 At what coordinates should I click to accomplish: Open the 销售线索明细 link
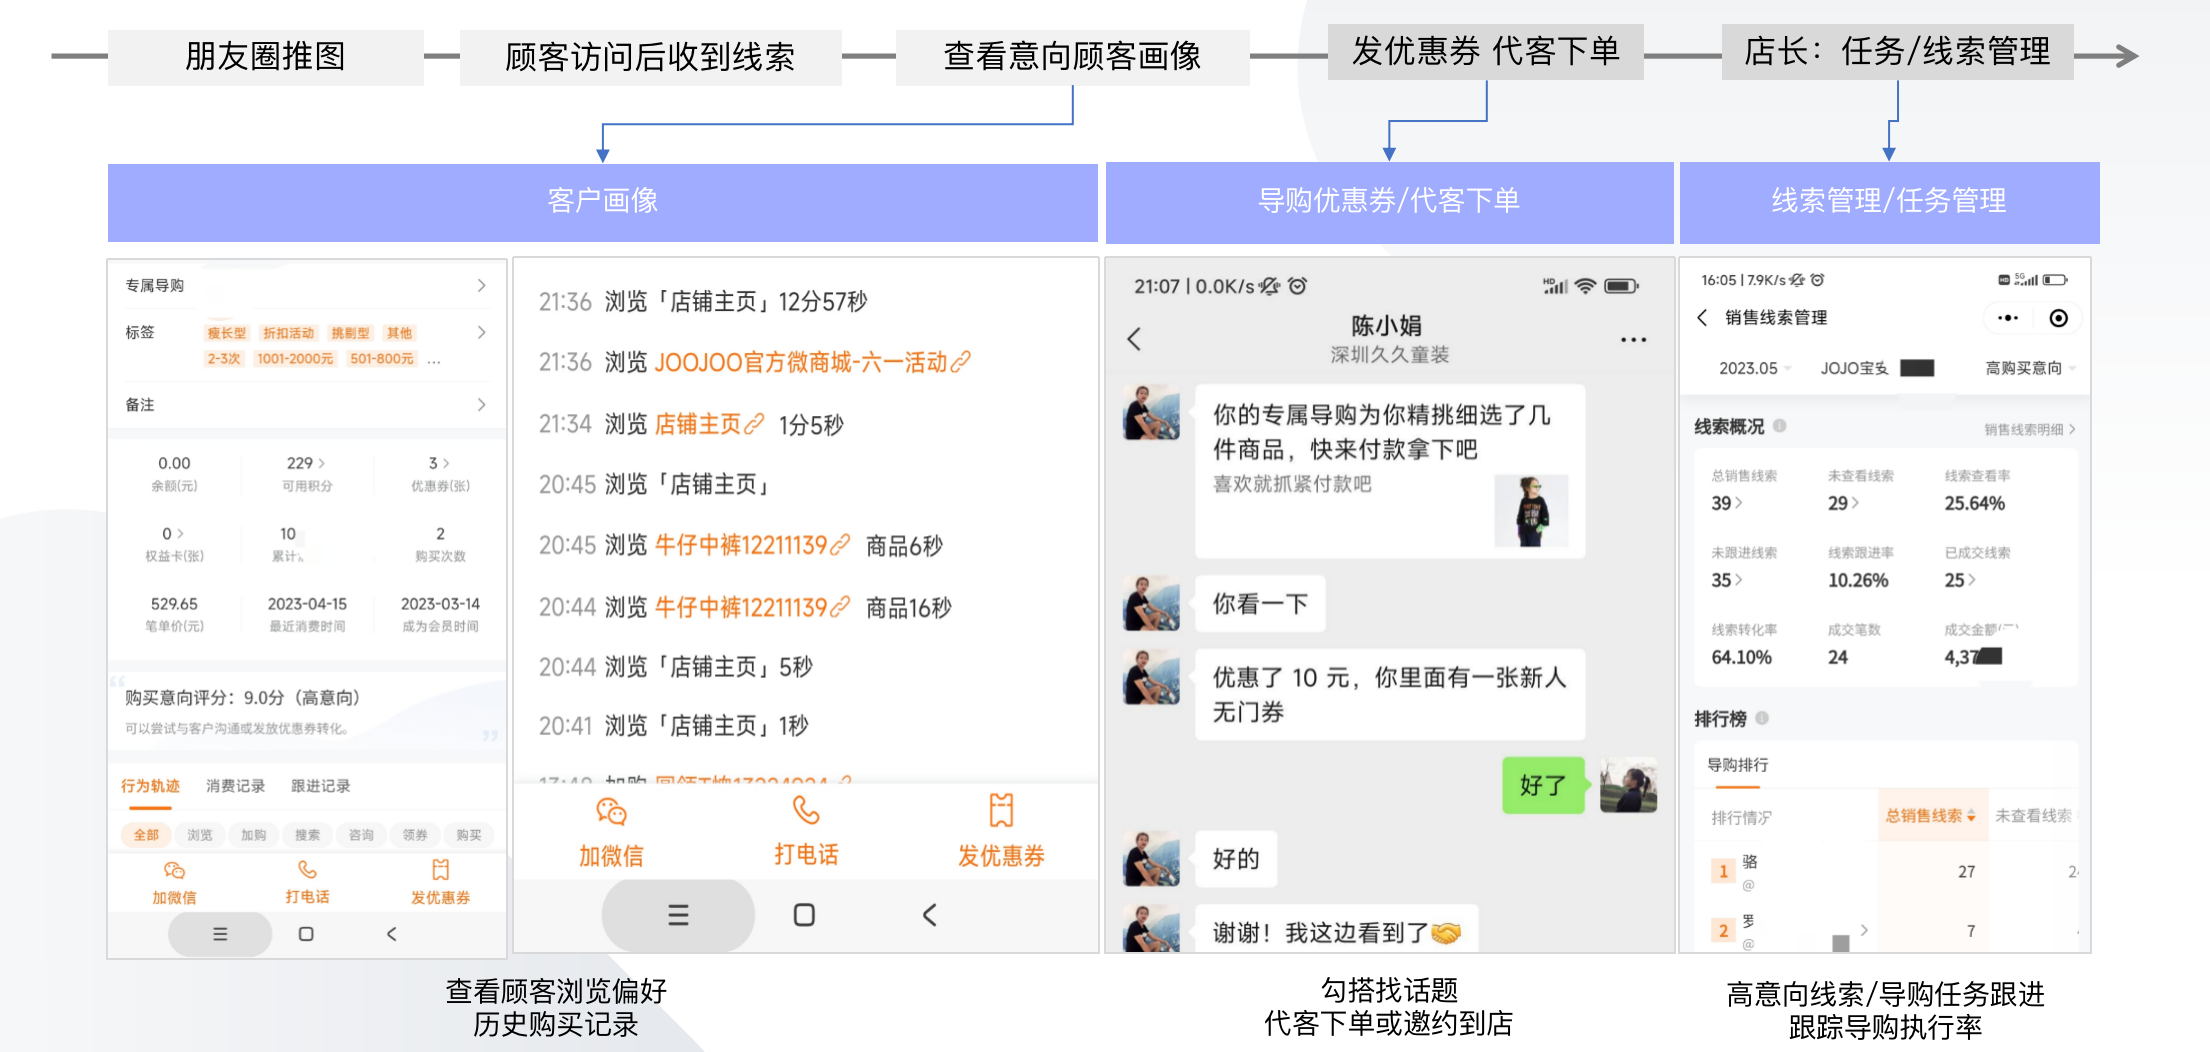click(2030, 429)
